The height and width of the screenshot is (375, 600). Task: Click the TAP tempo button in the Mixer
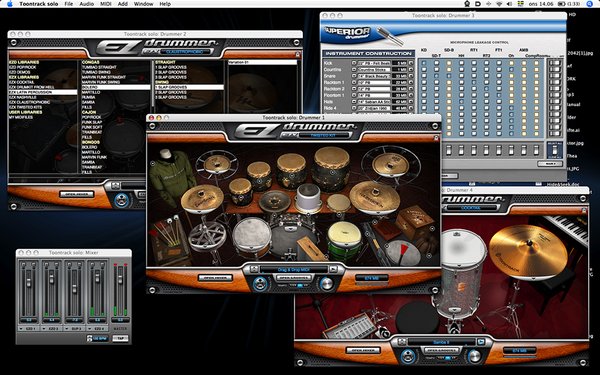point(121,338)
